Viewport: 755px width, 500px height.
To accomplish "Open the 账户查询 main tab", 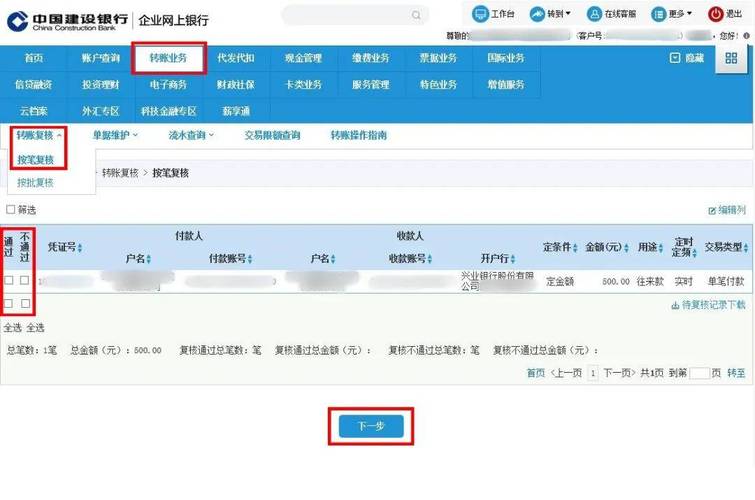I will [101, 58].
